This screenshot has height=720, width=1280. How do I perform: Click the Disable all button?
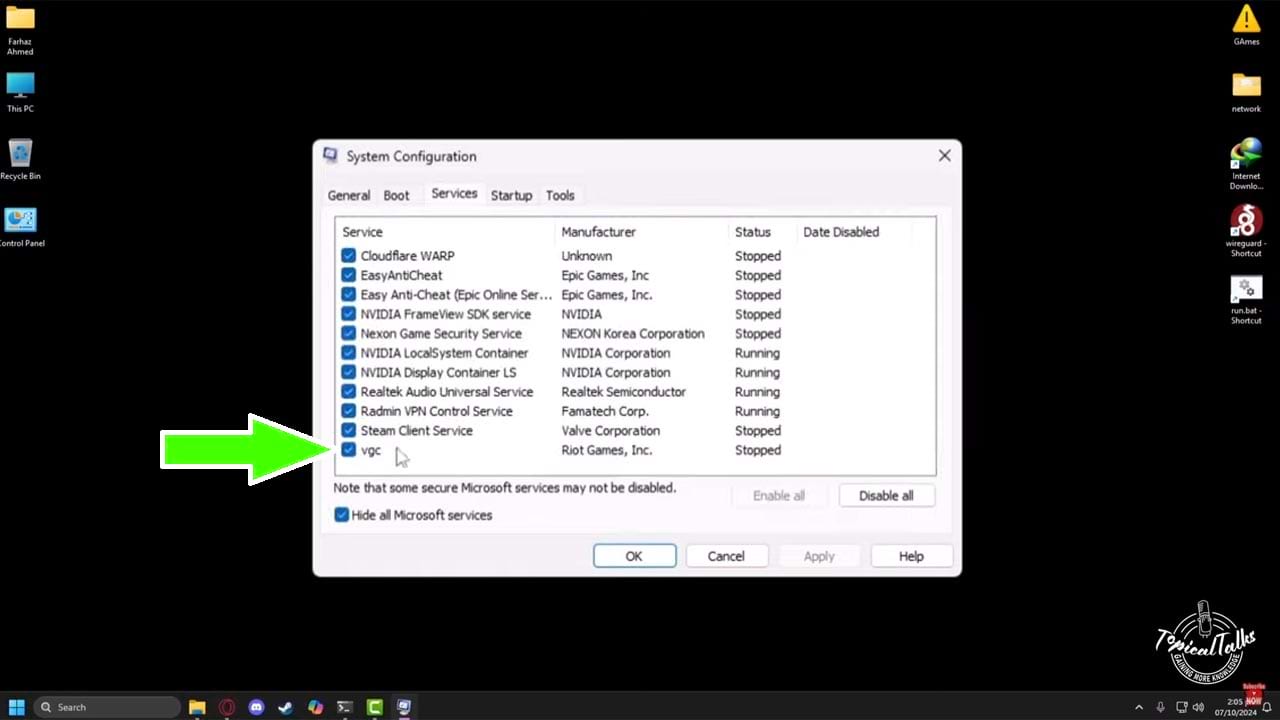pyautogui.click(x=885, y=496)
